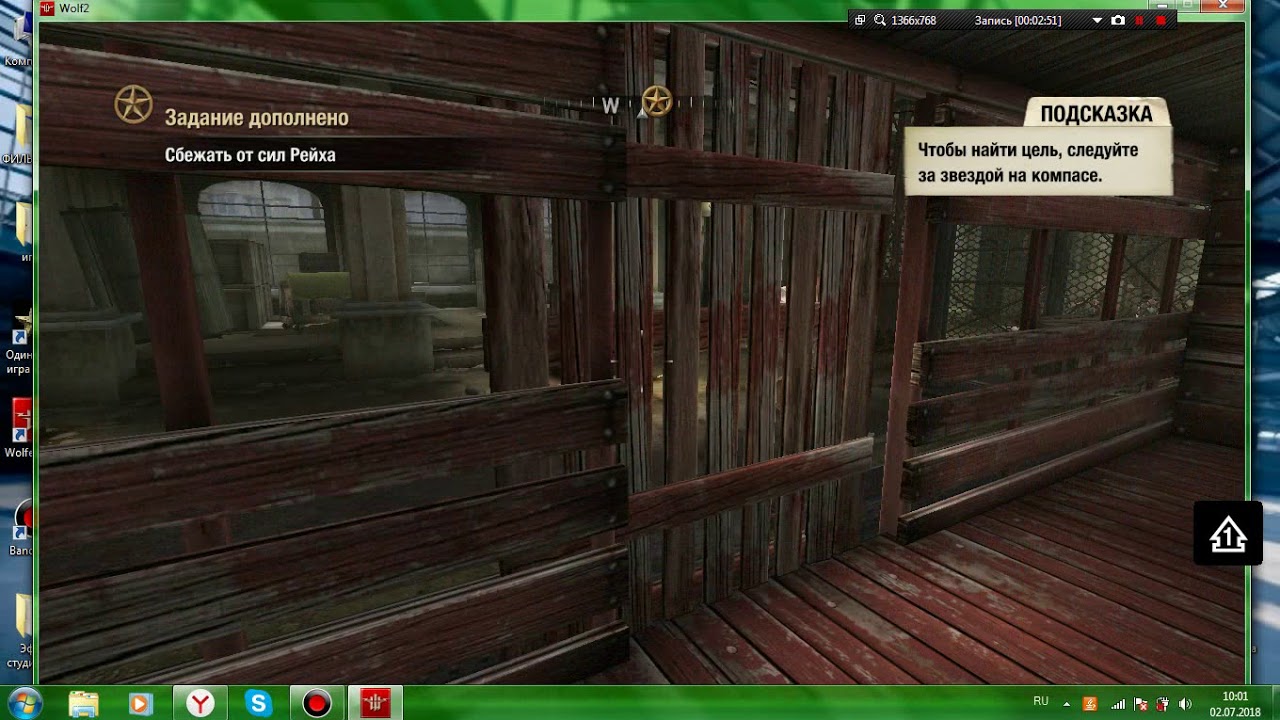Click the window-mode icon in recorder bar
Image resolution: width=1280 pixels, height=720 pixels.
(x=861, y=20)
